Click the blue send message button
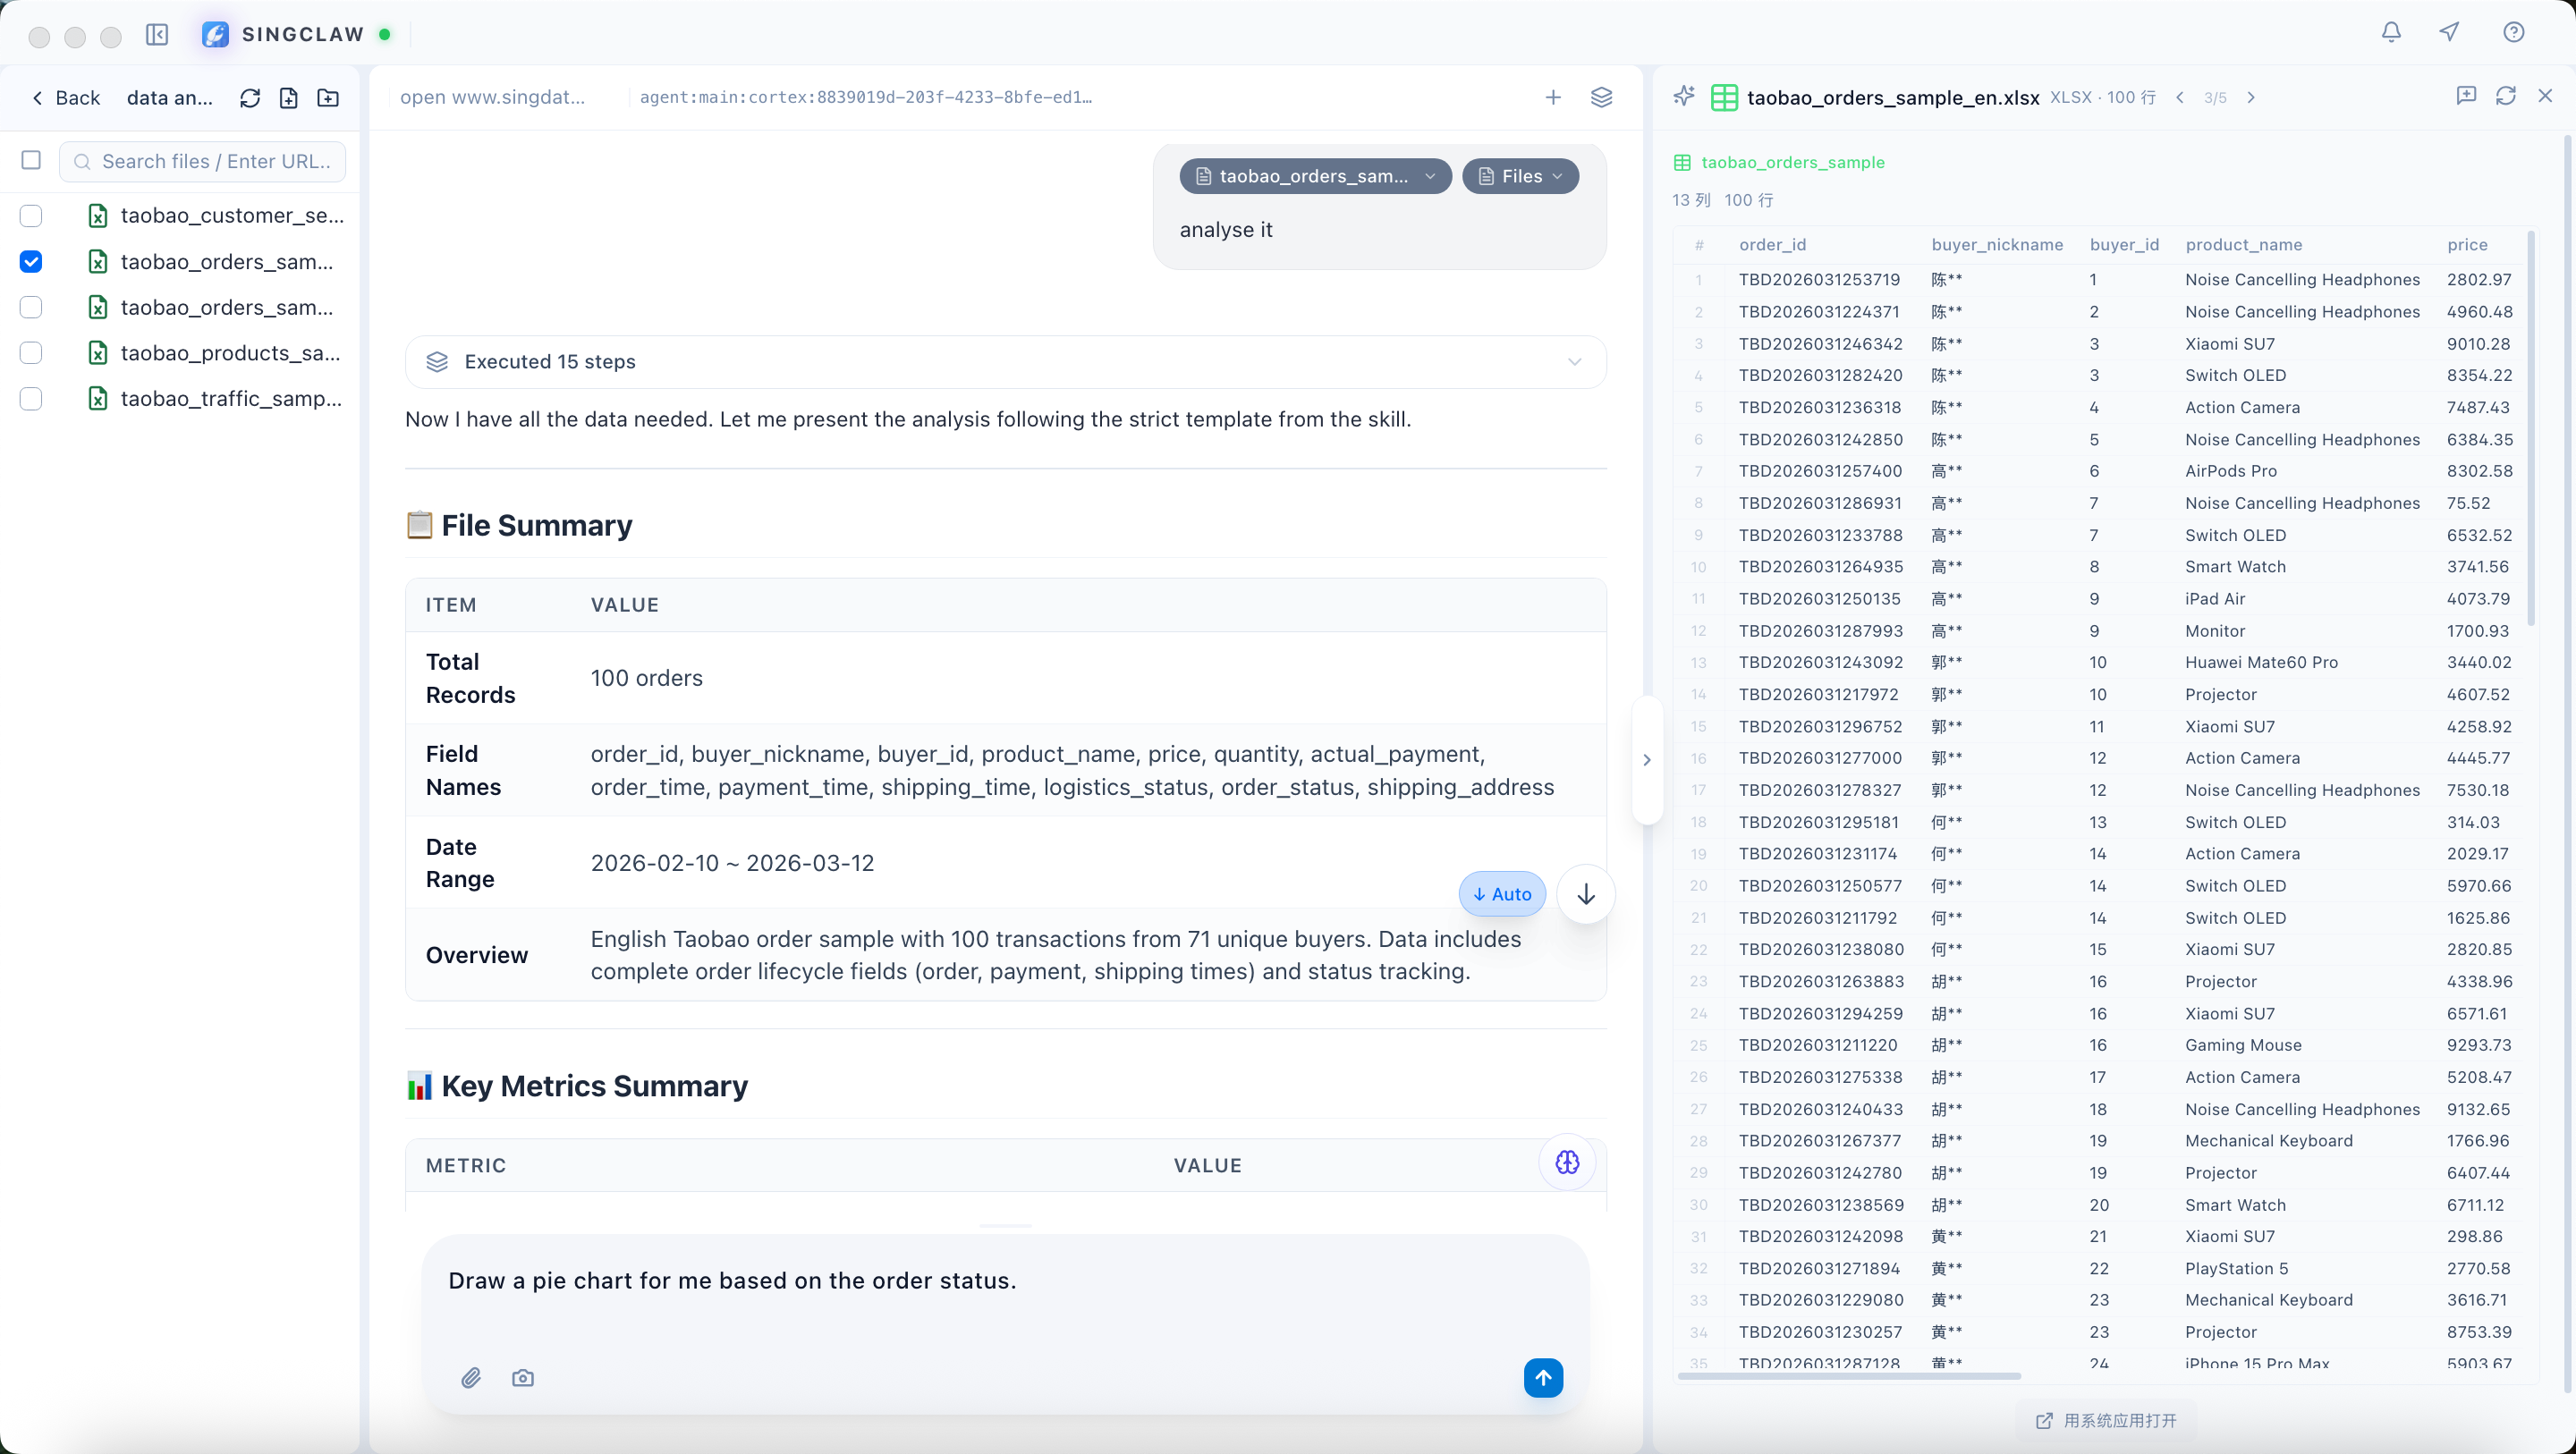This screenshot has width=2576, height=1454. pyautogui.click(x=1542, y=1378)
